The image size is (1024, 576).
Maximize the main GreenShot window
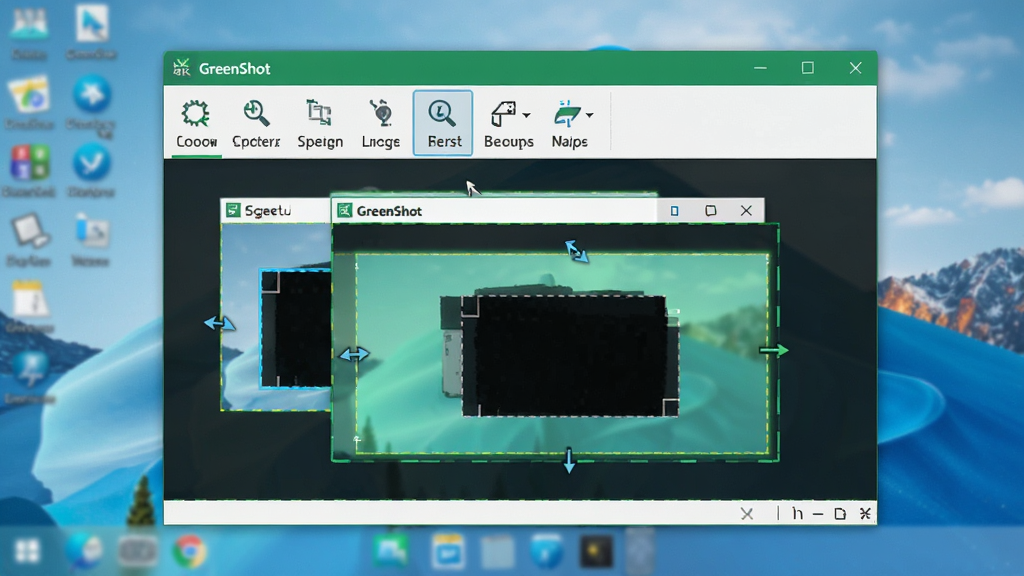808,68
